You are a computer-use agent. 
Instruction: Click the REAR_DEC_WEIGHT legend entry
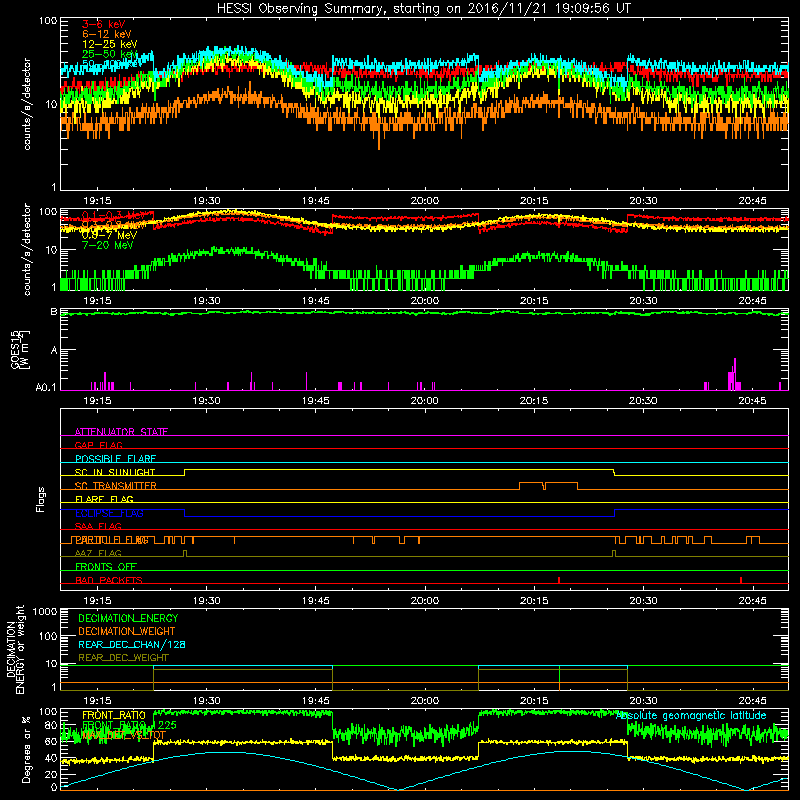123,658
